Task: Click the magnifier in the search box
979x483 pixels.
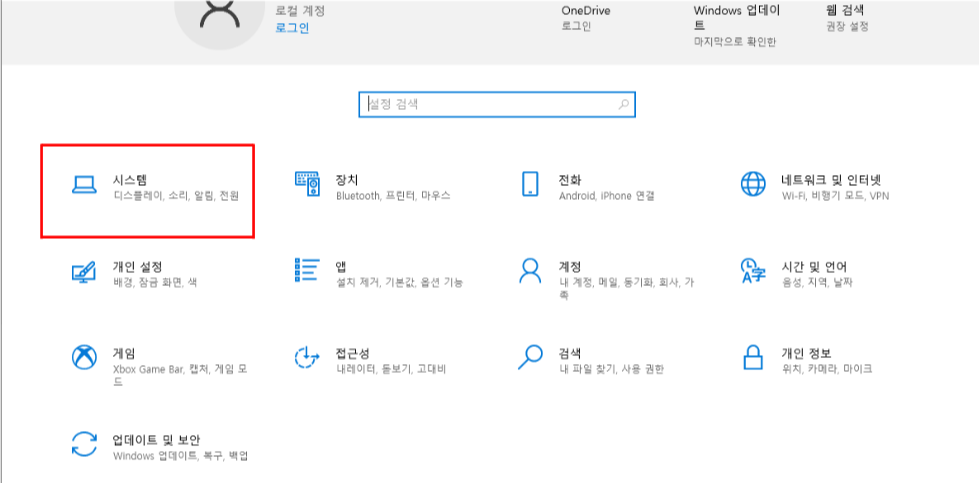Action: 623,104
